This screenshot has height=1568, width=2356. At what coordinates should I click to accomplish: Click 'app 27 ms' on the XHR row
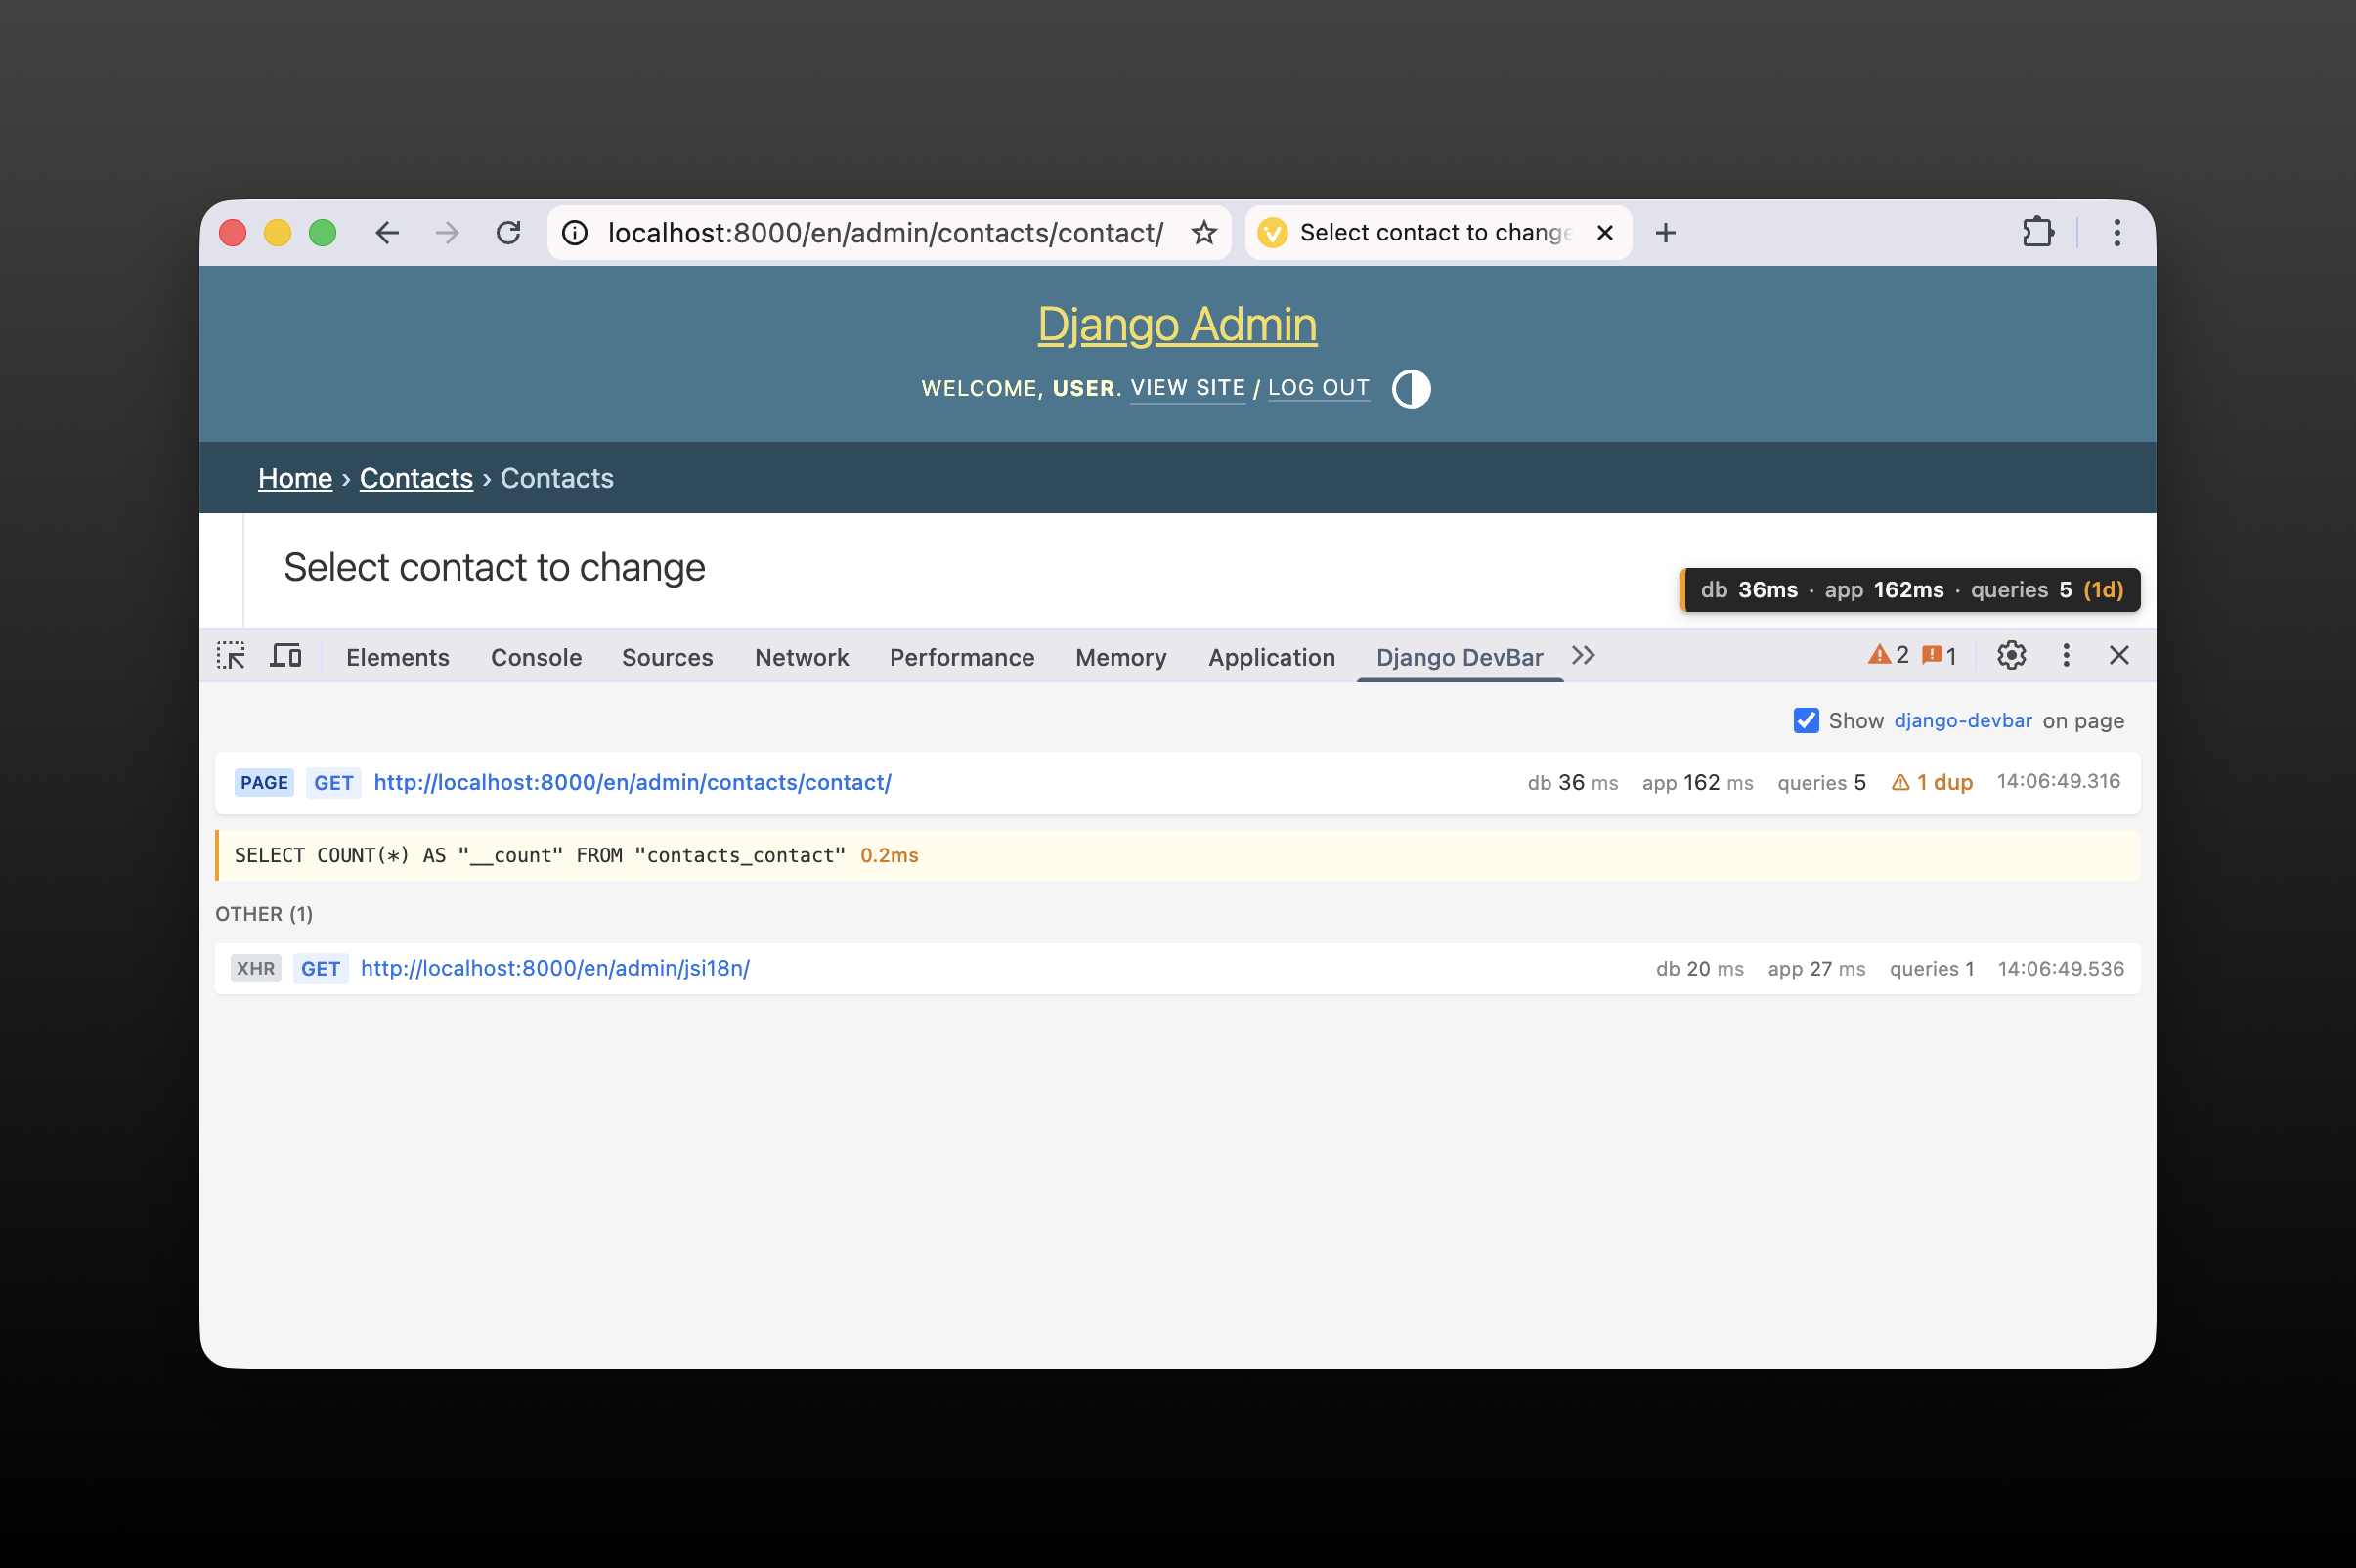tap(1816, 969)
